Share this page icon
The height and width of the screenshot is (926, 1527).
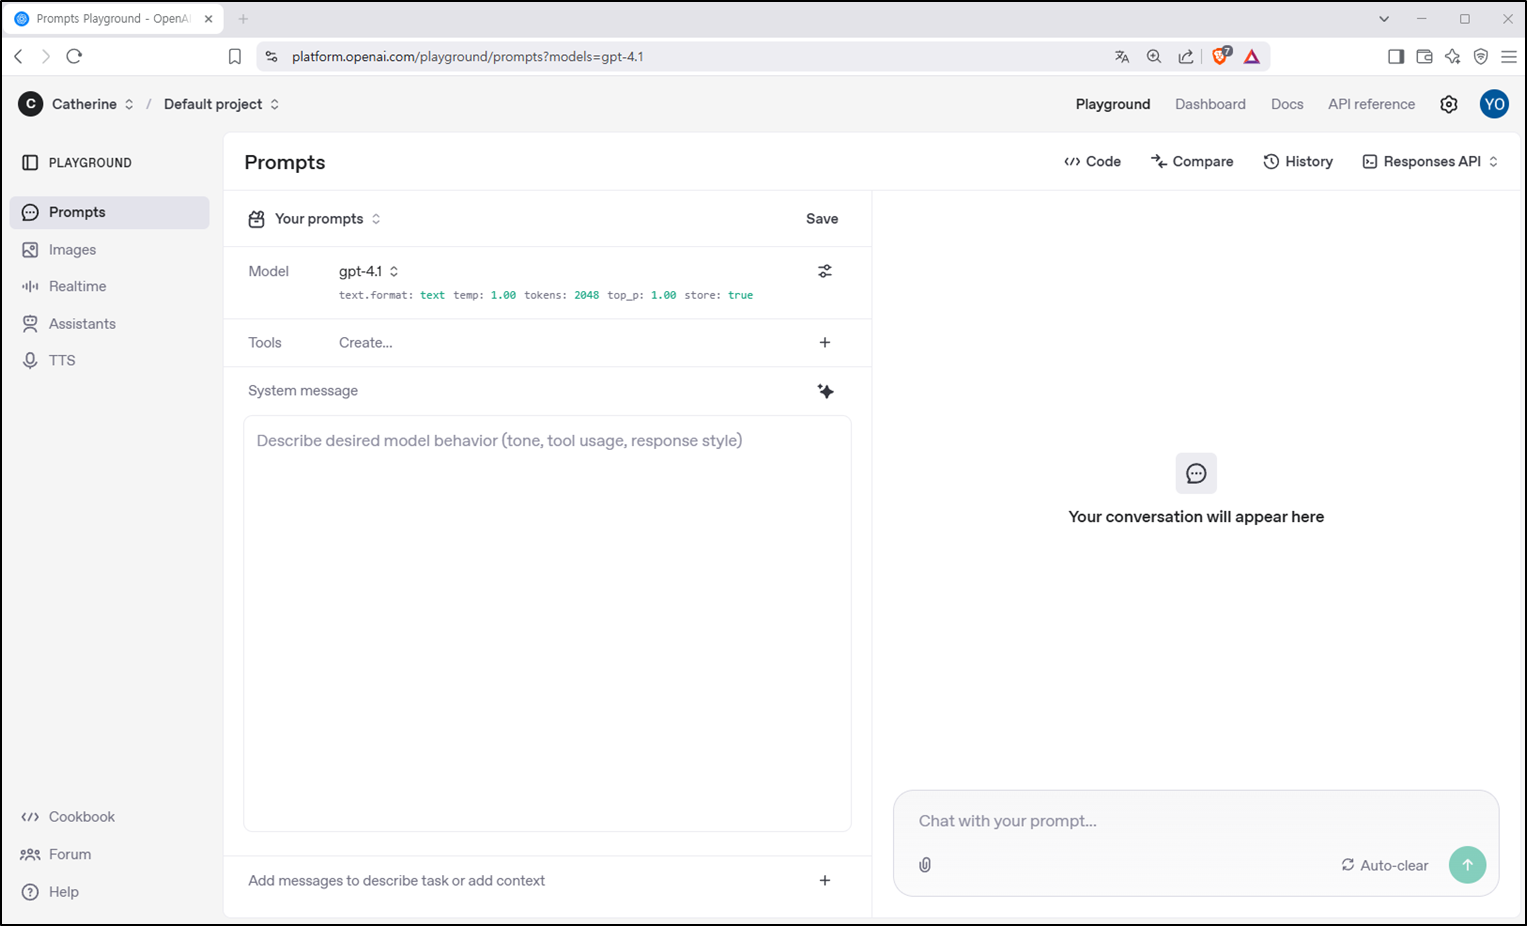click(x=1186, y=56)
